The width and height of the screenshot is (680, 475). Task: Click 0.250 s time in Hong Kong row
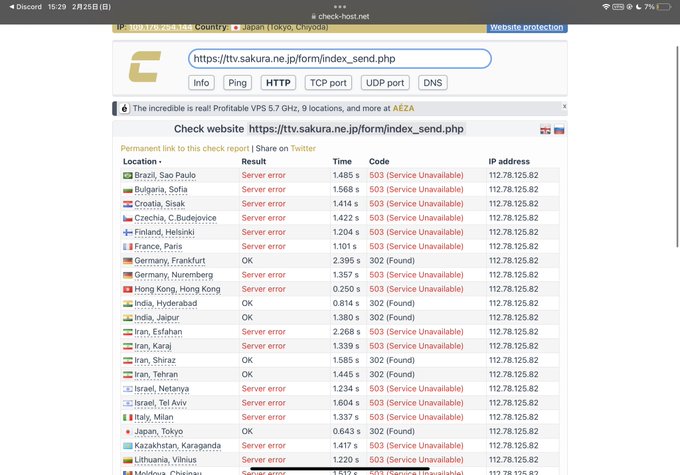[346, 289]
